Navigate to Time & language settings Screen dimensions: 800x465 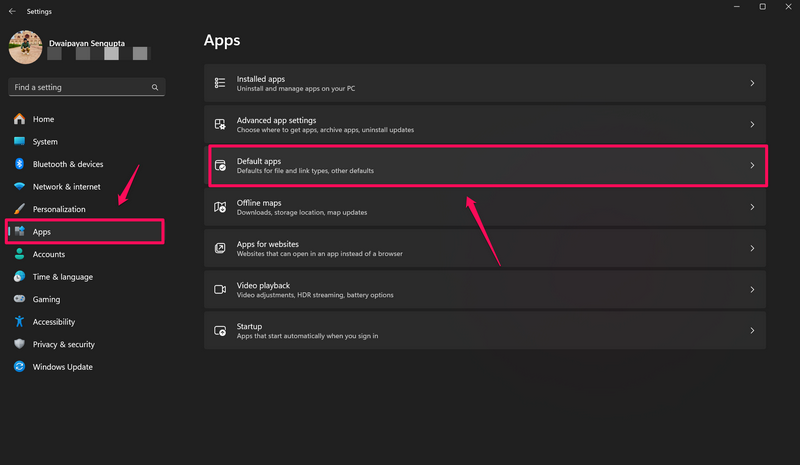62,277
